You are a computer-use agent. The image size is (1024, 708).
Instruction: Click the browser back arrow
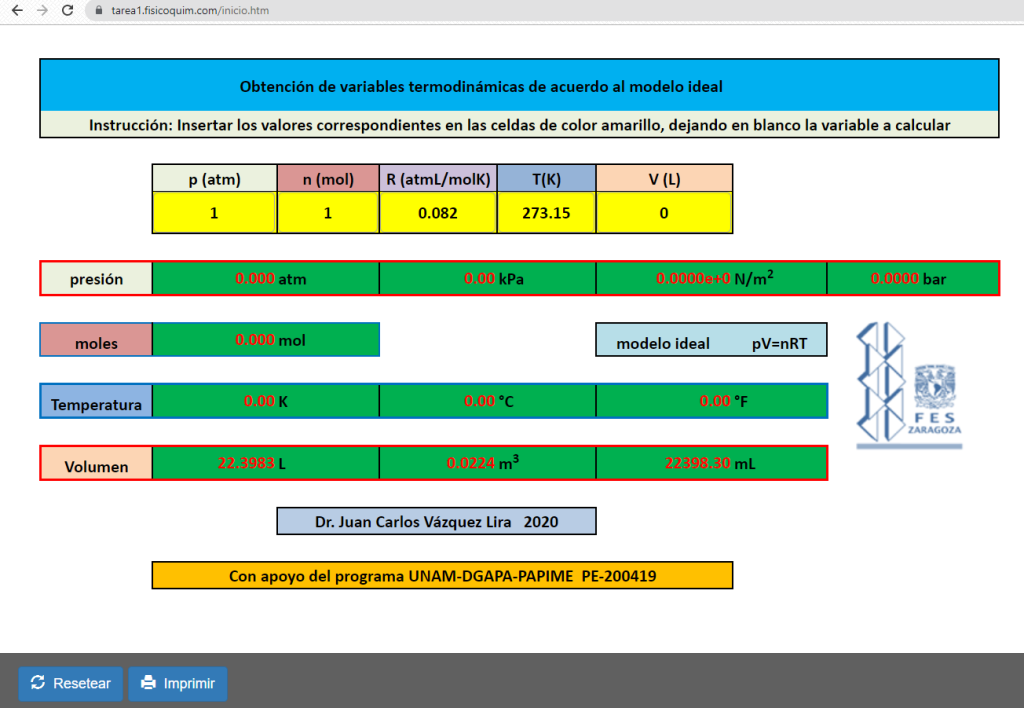tap(17, 10)
